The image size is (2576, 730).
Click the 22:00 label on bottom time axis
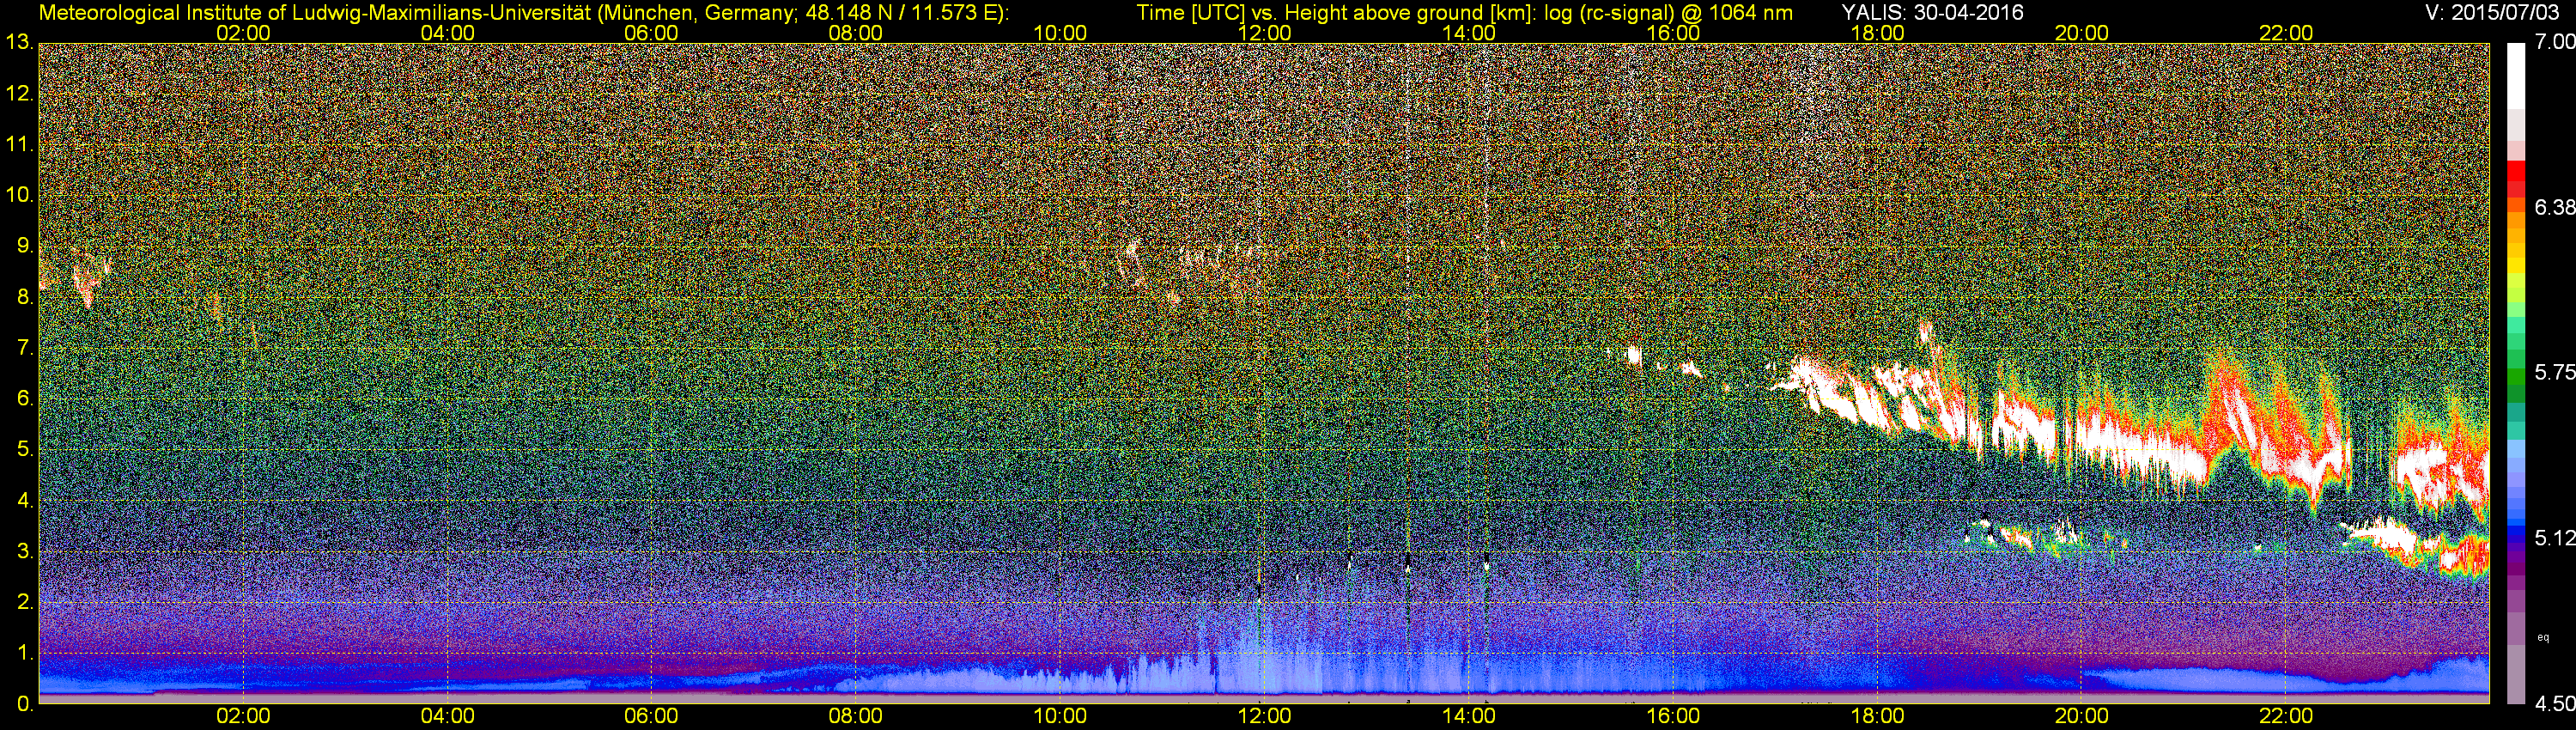coord(2286,716)
